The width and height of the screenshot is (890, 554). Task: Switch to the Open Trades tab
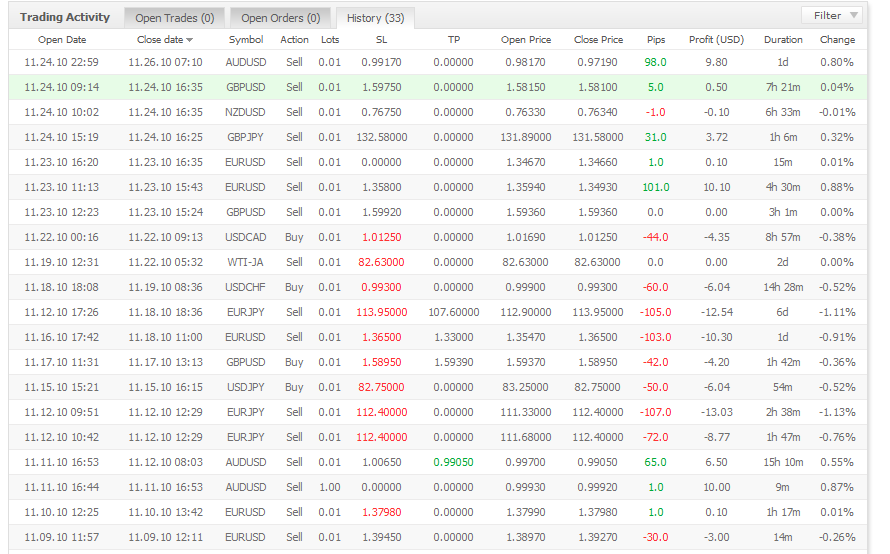[174, 18]
